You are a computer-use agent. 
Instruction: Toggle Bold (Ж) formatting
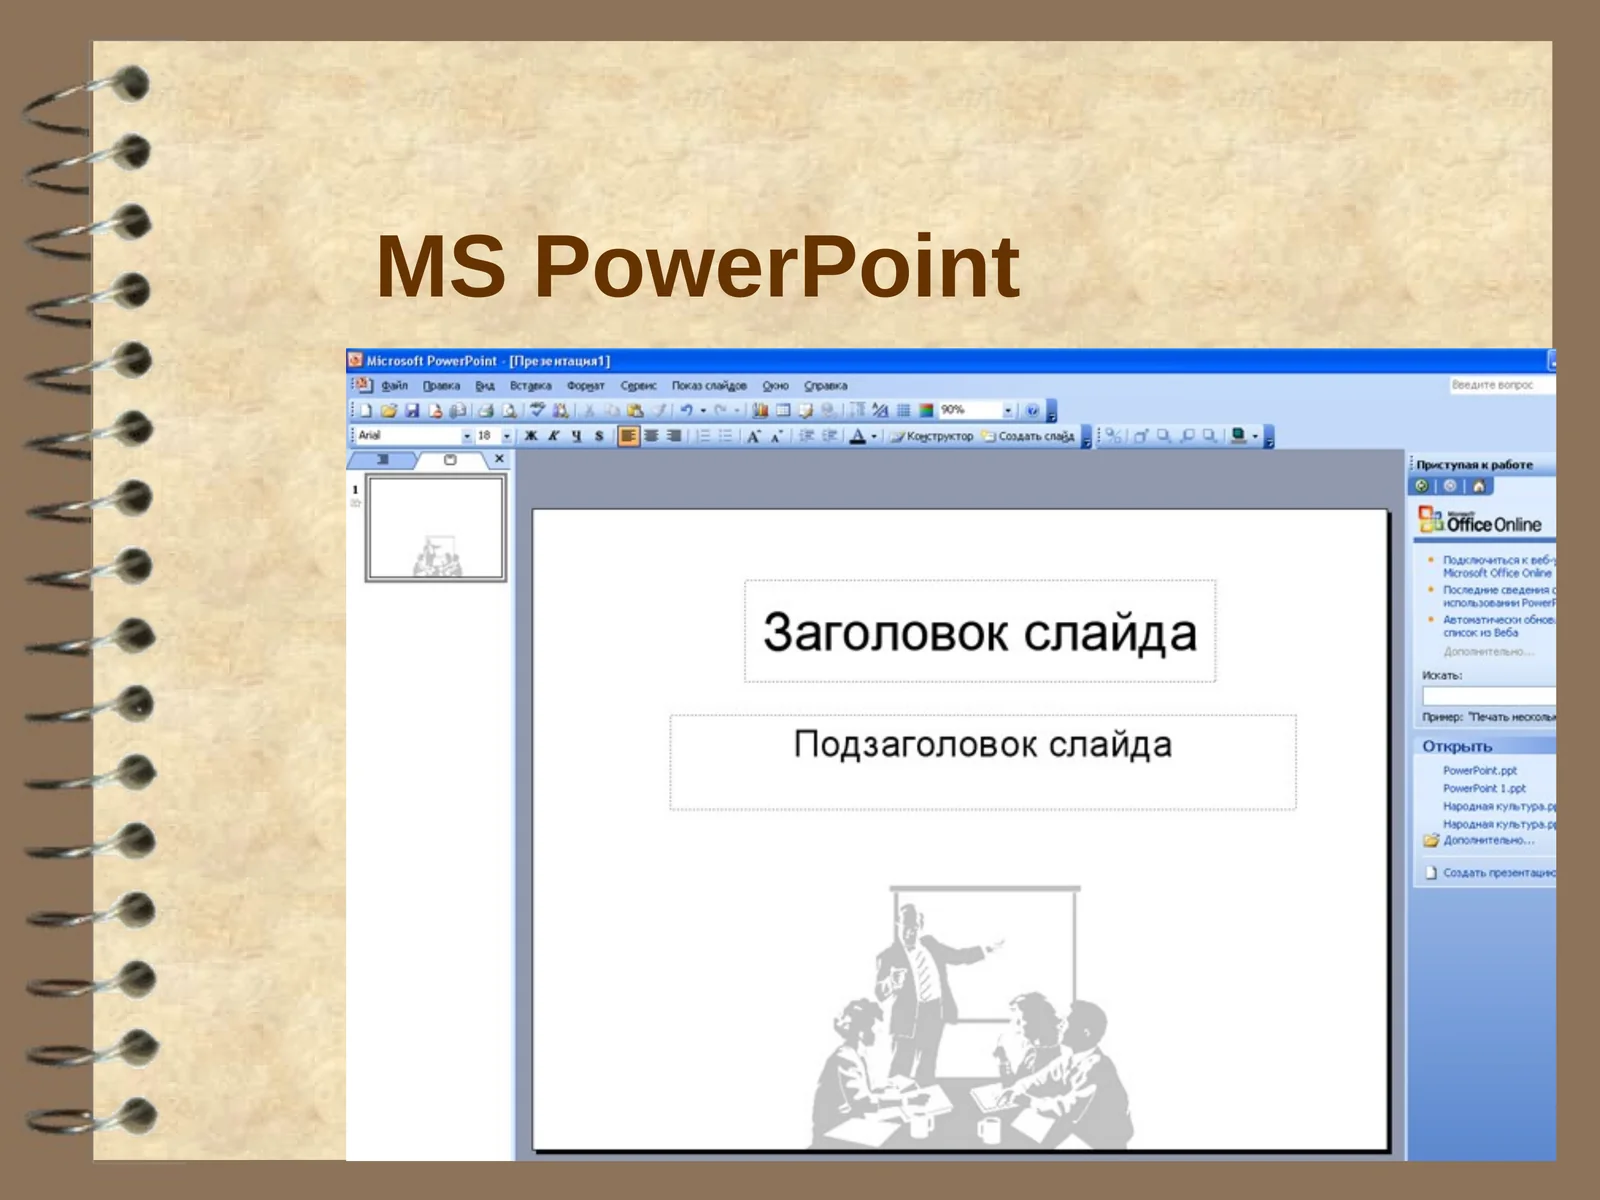531,436
